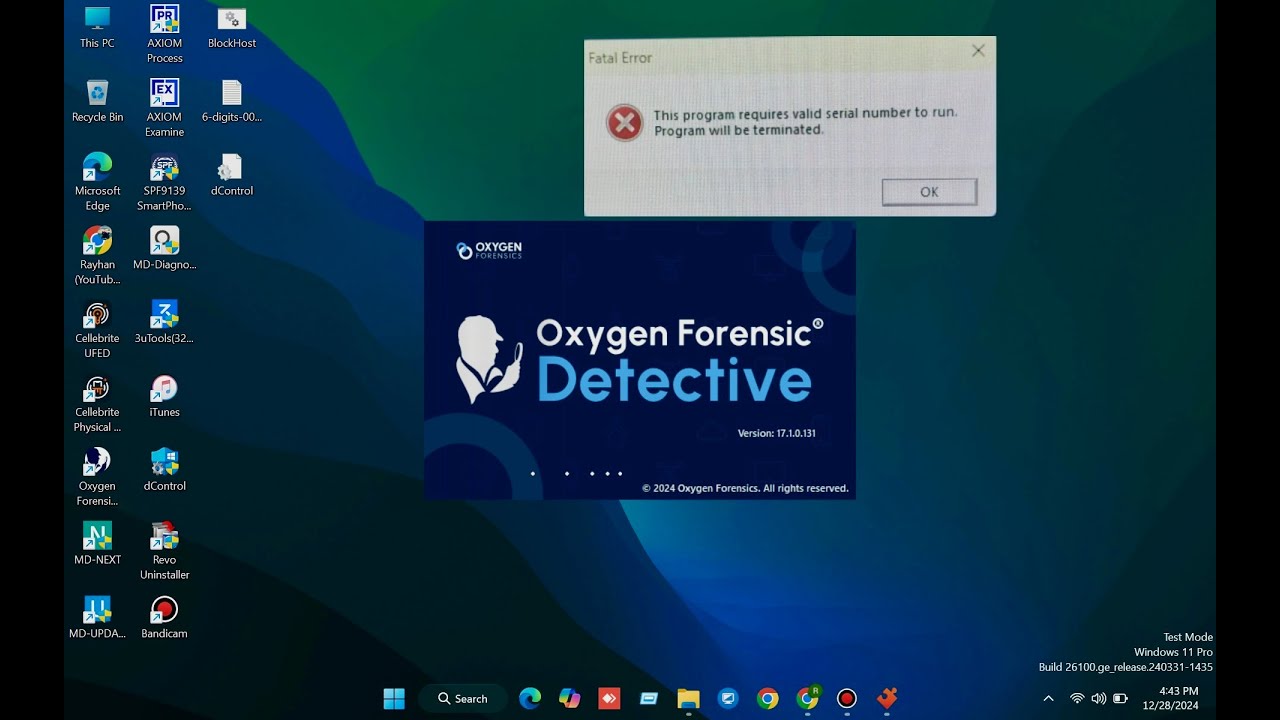Select the 3uTools(32) desktop shortcut
The height and width of the screenshot is (720, 1280).
click(x=164, y=322)
